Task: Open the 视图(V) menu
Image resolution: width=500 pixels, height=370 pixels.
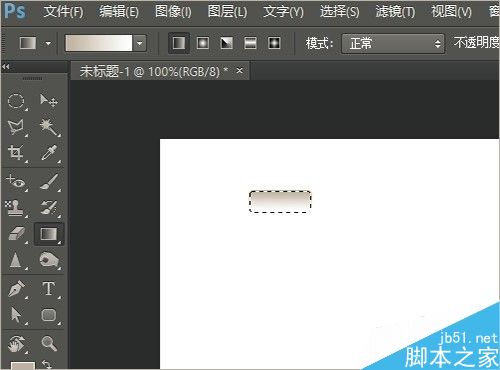Action: pyautogui.click(x=452, y=12)
